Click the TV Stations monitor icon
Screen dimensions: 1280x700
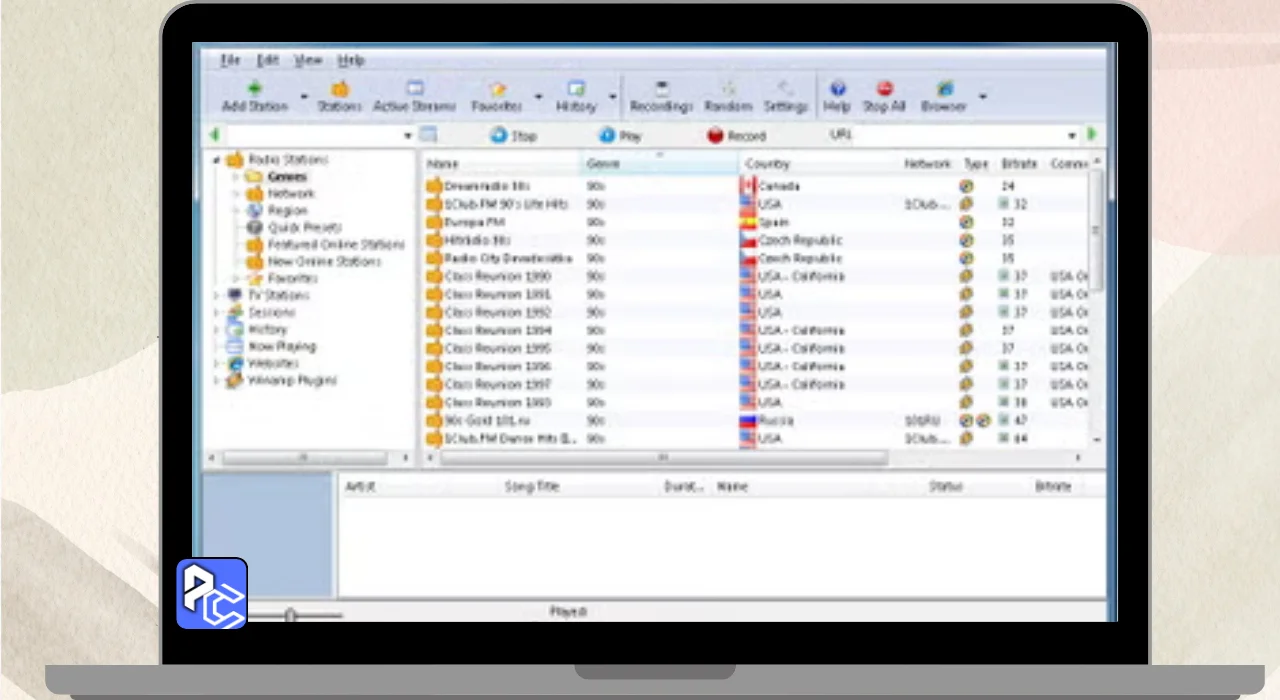pos(235,296)
